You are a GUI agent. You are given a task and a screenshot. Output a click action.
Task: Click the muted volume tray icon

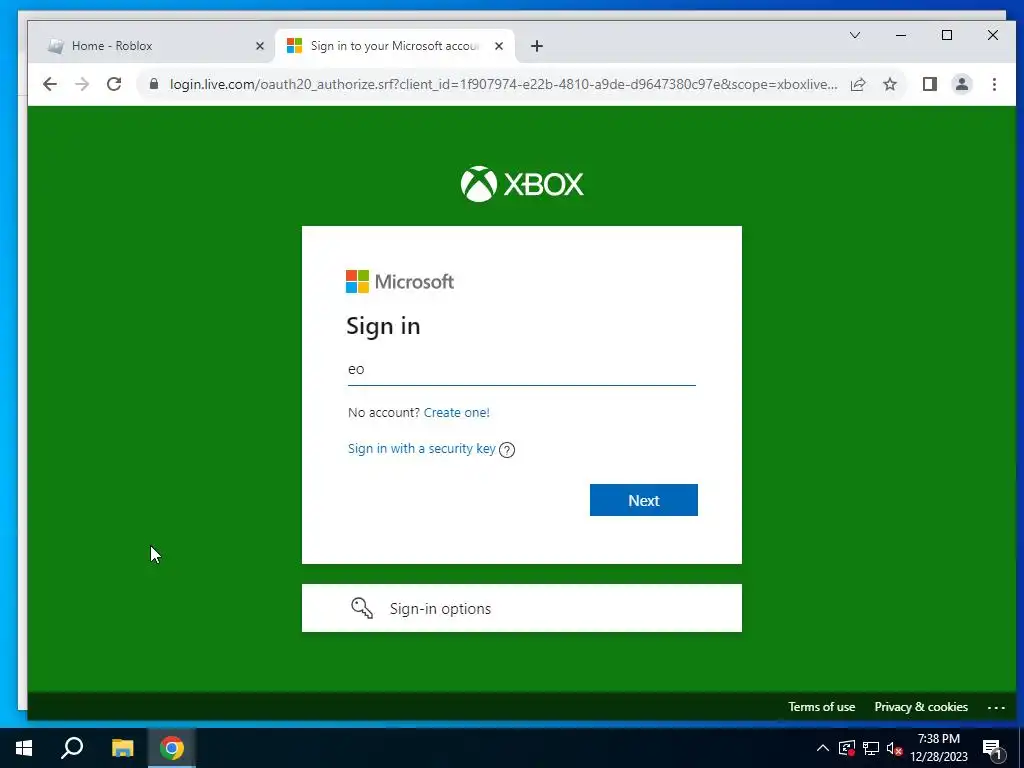point(894,748)
